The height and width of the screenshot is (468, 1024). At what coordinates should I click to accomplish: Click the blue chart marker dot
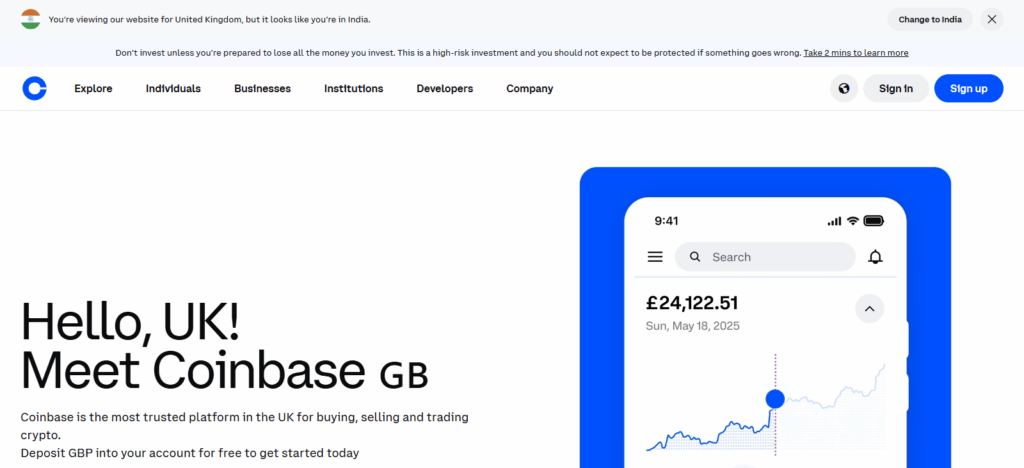(x=775, y=398)
